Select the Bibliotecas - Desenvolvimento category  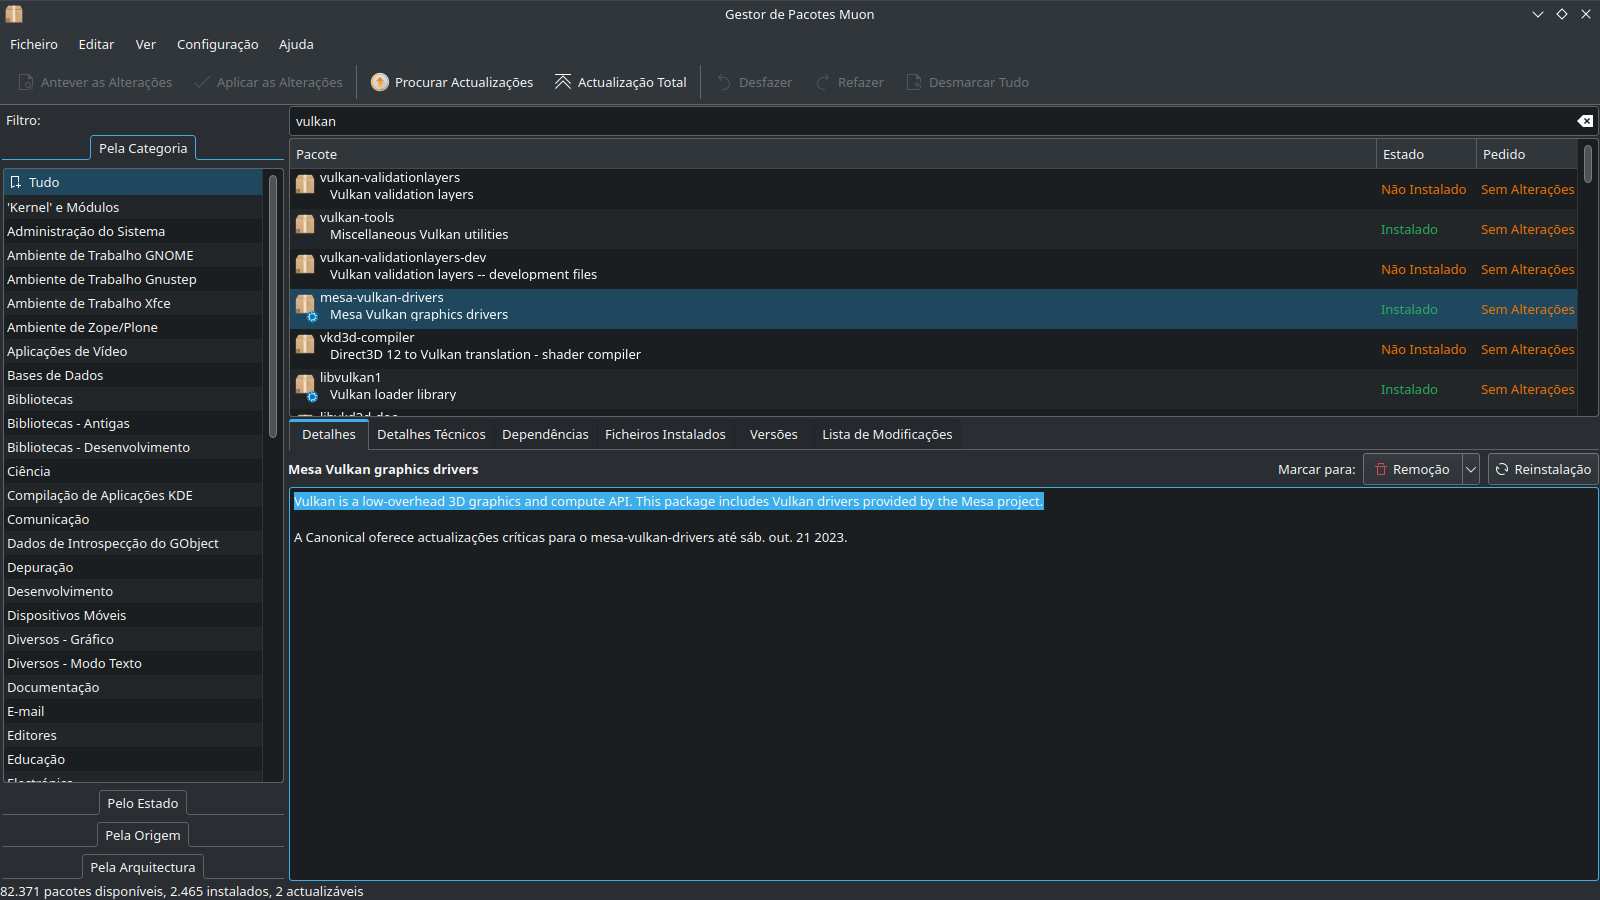click(133, 447)
